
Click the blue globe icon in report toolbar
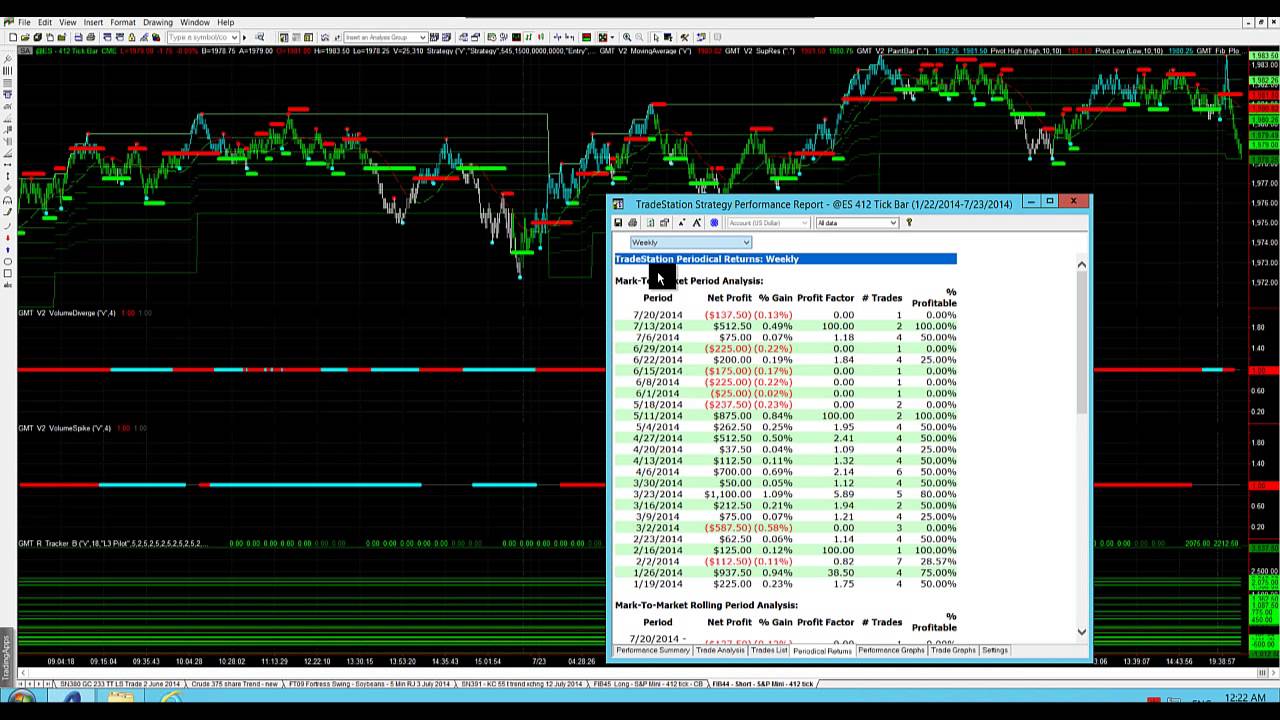[x=714, y=223]
